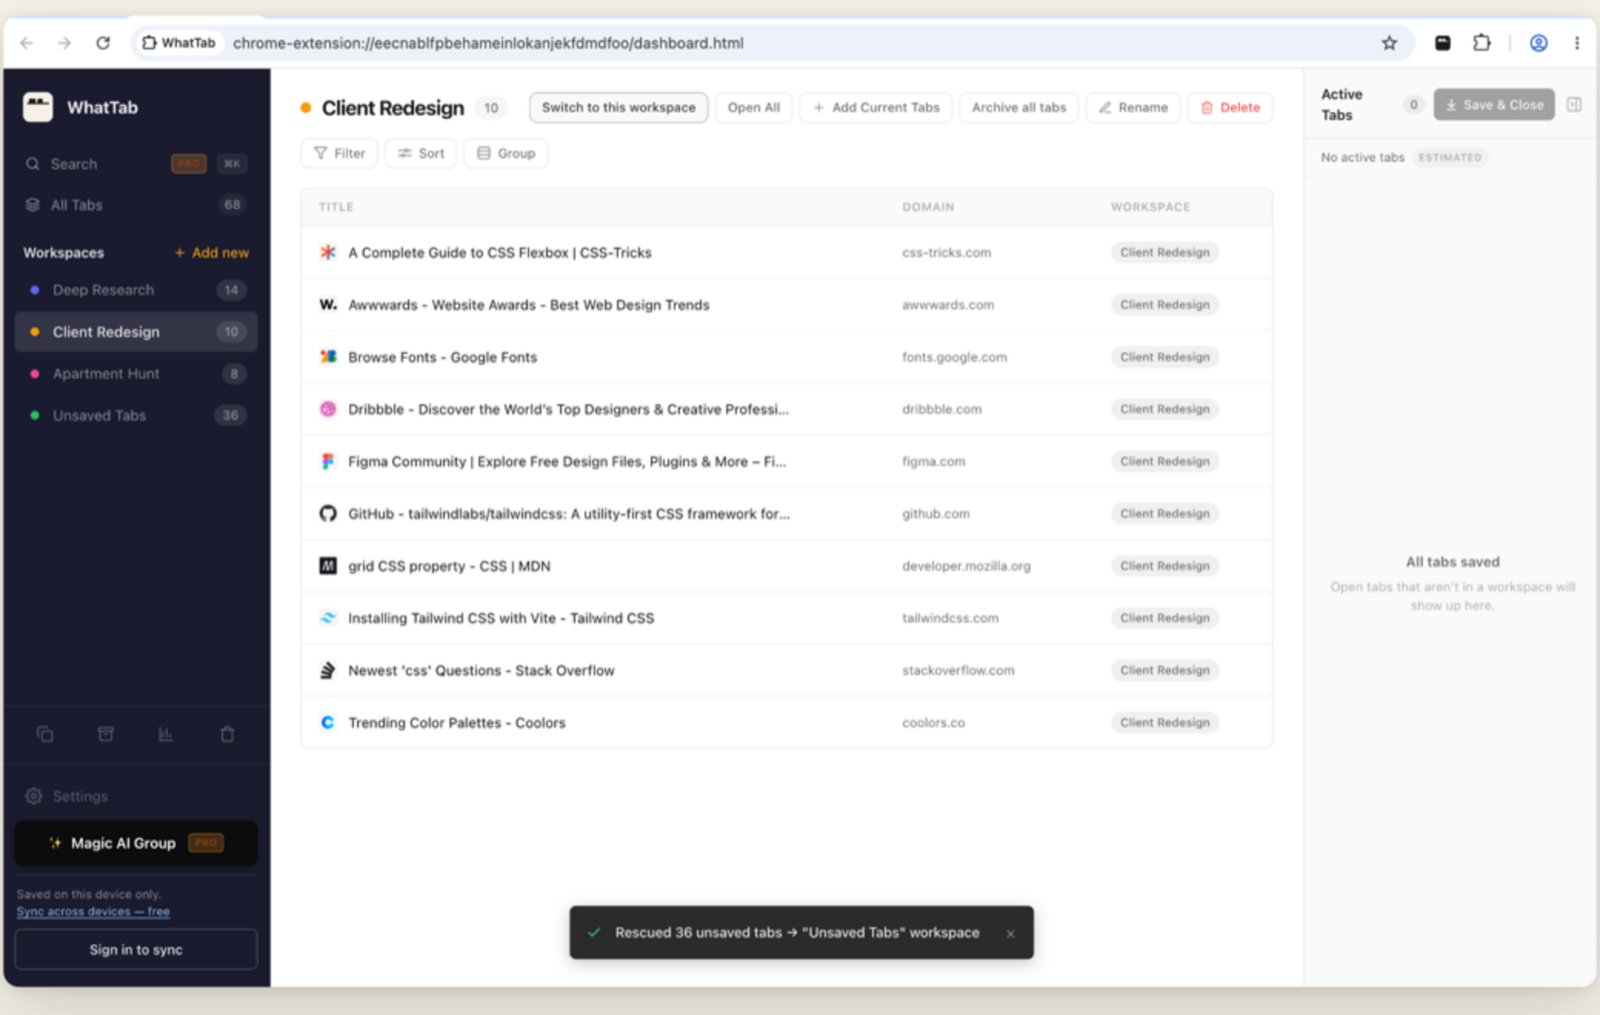1600x1015 pixels.
Task: Select the Deep Research workspace
Action: (x=136, y=290)
